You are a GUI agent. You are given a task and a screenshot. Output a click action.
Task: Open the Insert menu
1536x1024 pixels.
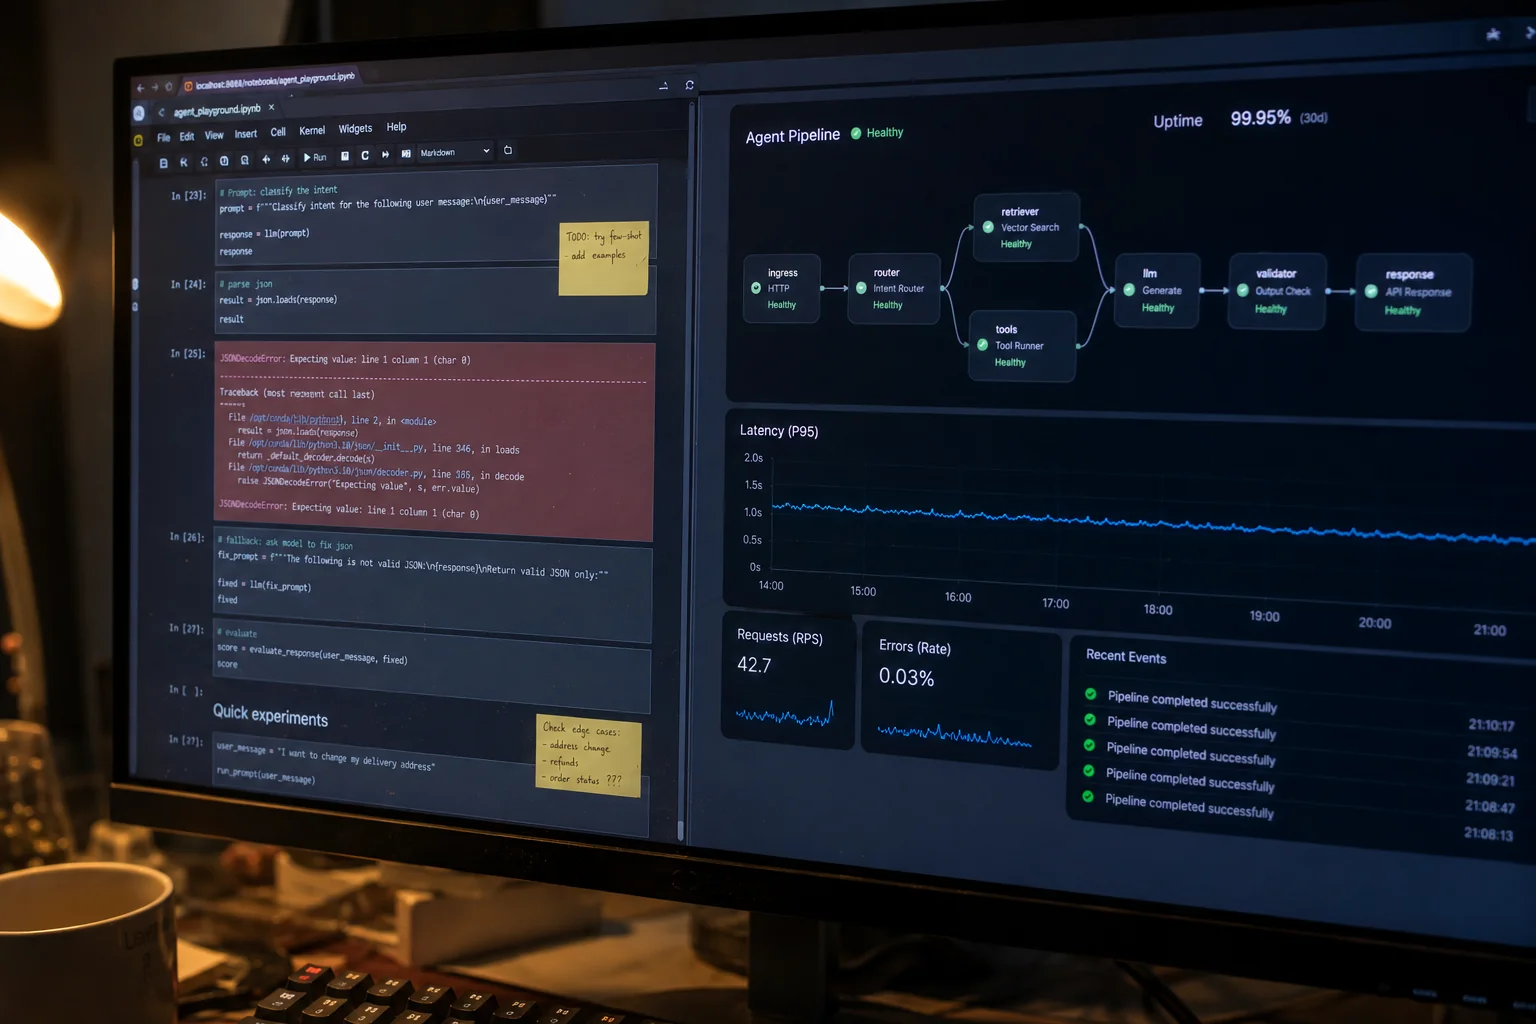click(246, 133)
